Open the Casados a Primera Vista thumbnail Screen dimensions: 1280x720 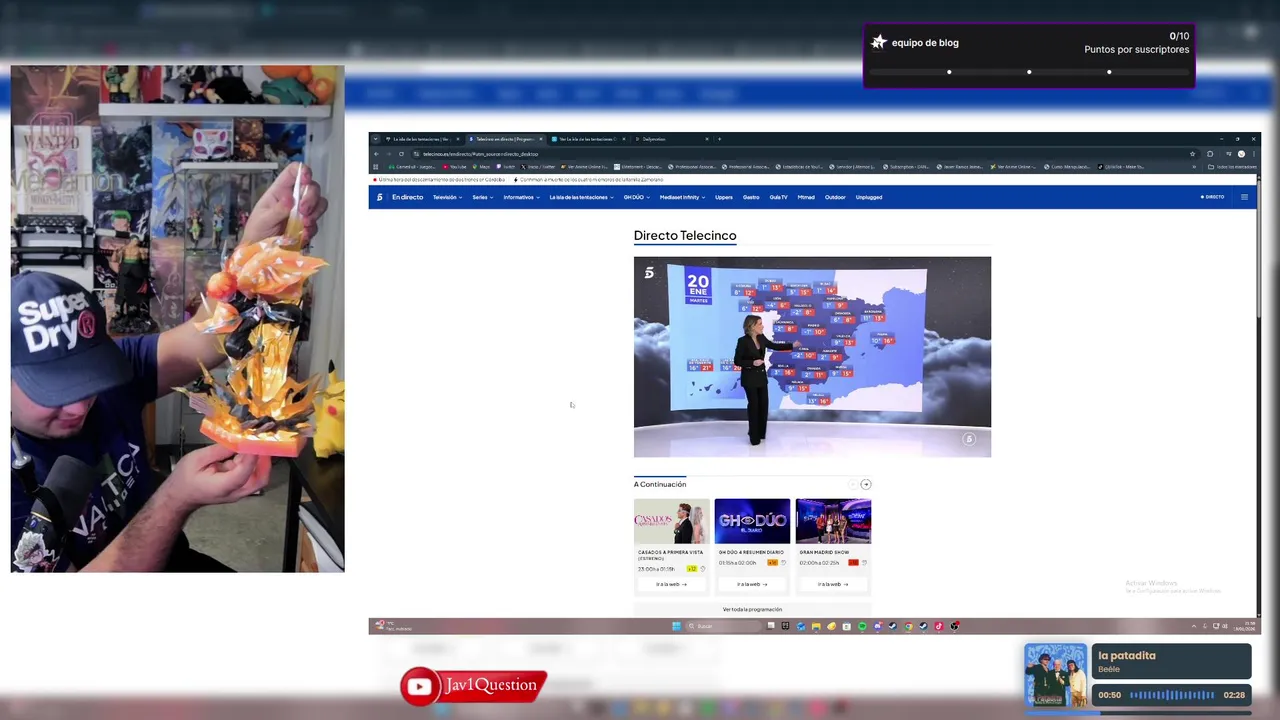coord(671,521)
